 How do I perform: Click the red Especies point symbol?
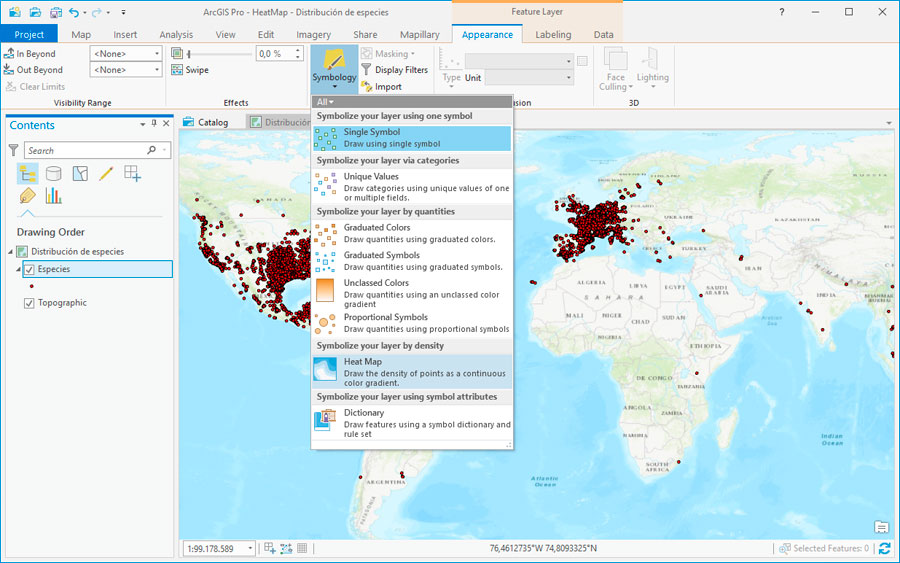tap(32, 286)
